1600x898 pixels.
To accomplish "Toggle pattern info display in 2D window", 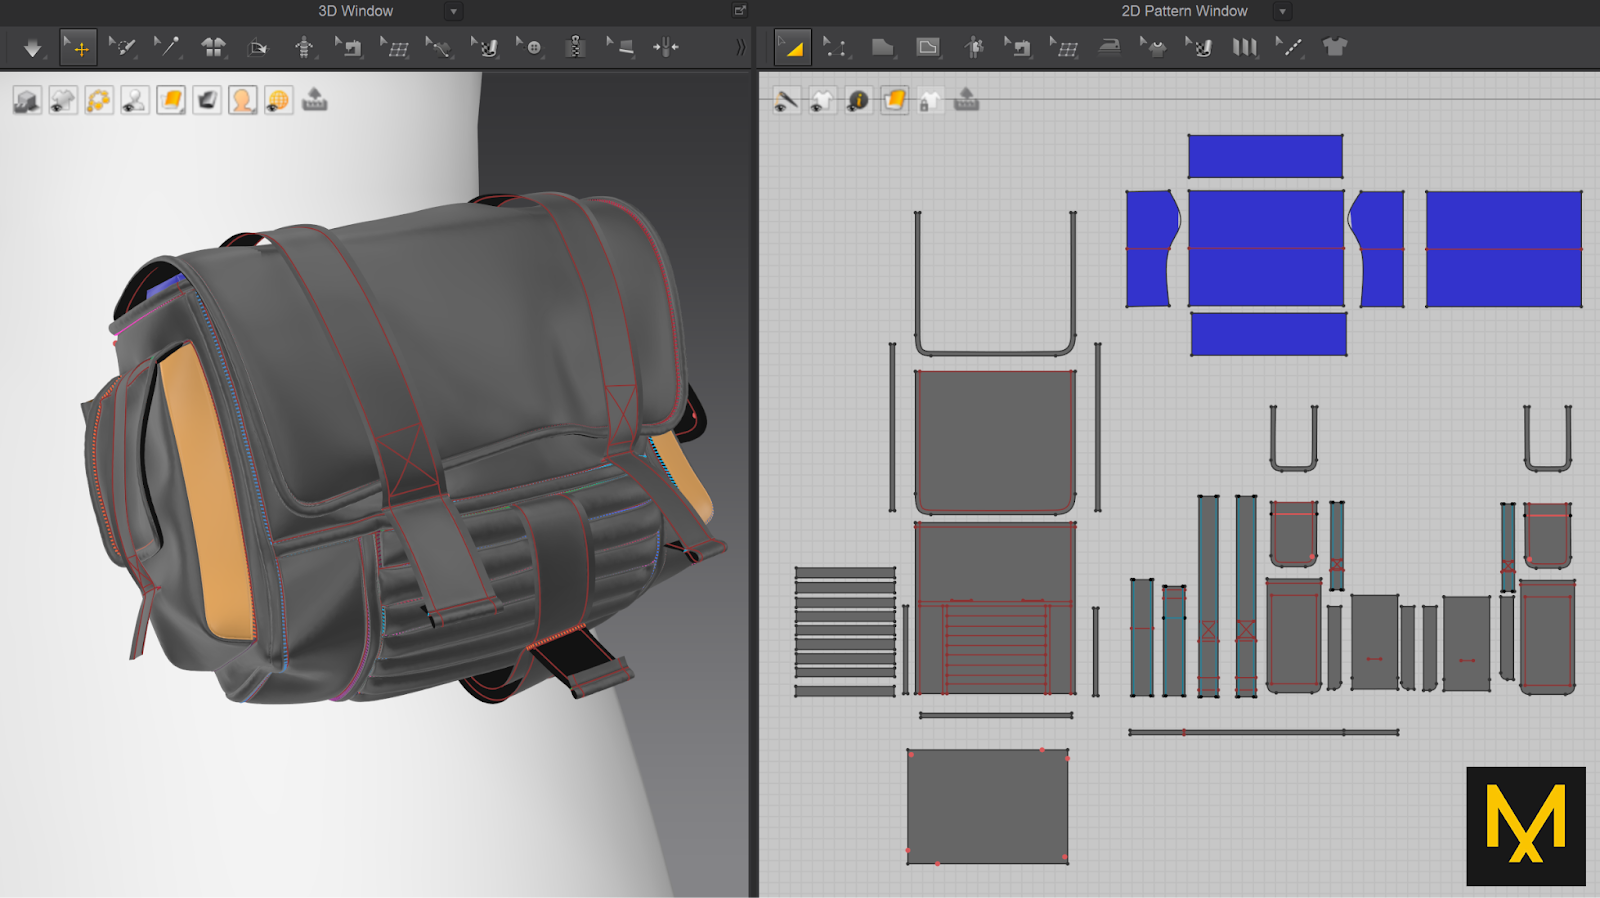I will [858, 100].
